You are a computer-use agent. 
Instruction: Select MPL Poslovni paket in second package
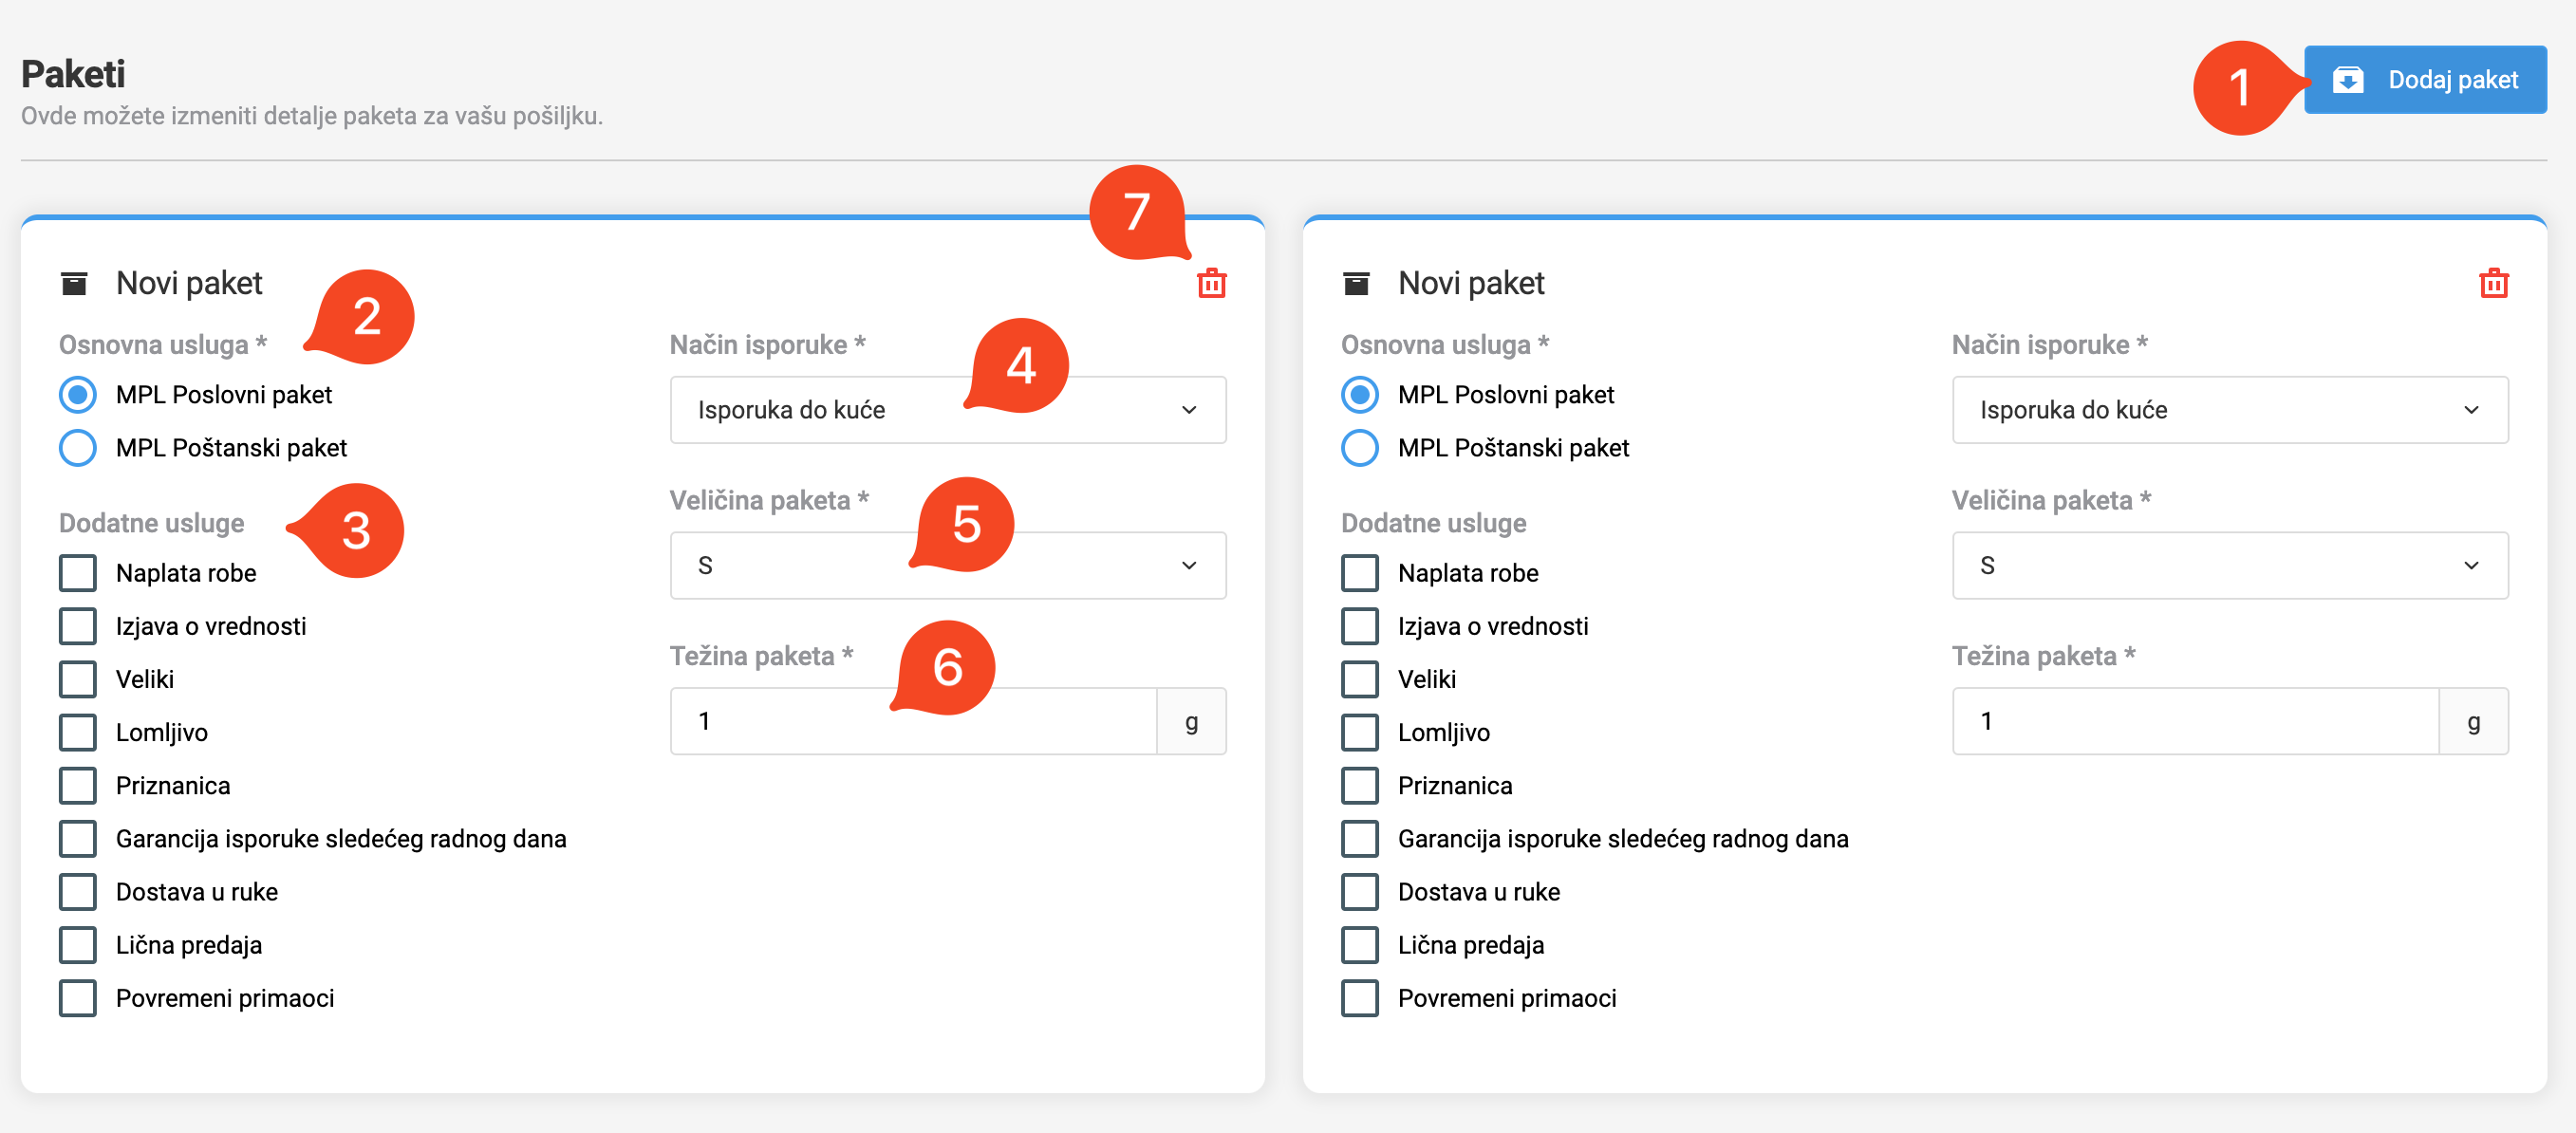pyautogui.click(x=1360, y=395)
